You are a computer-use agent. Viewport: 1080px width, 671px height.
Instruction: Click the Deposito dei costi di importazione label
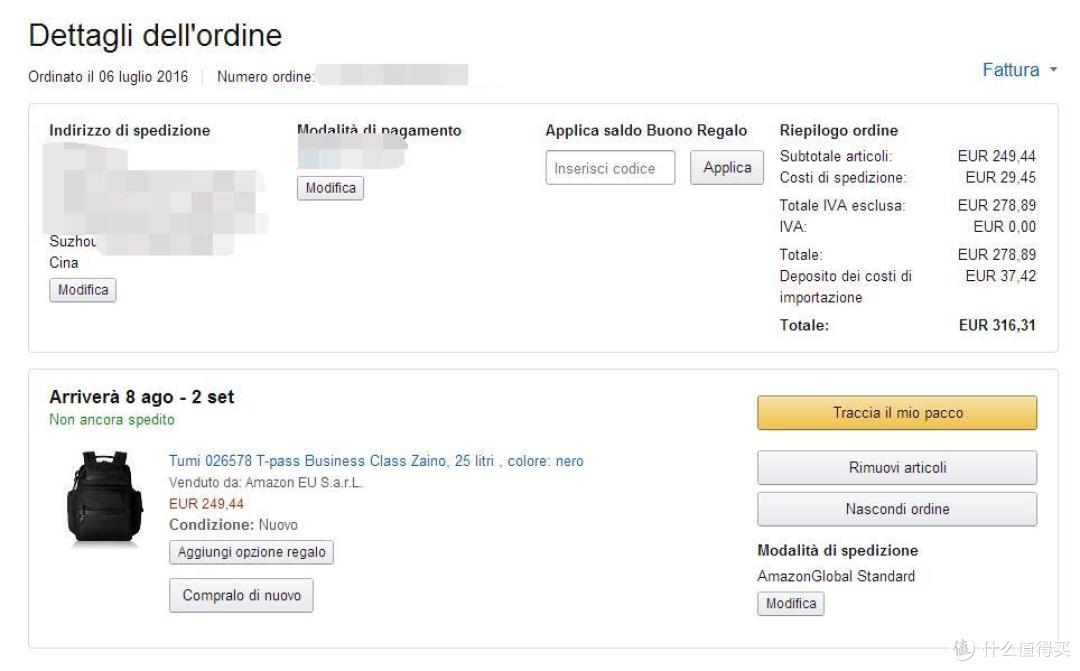point(845,287)
